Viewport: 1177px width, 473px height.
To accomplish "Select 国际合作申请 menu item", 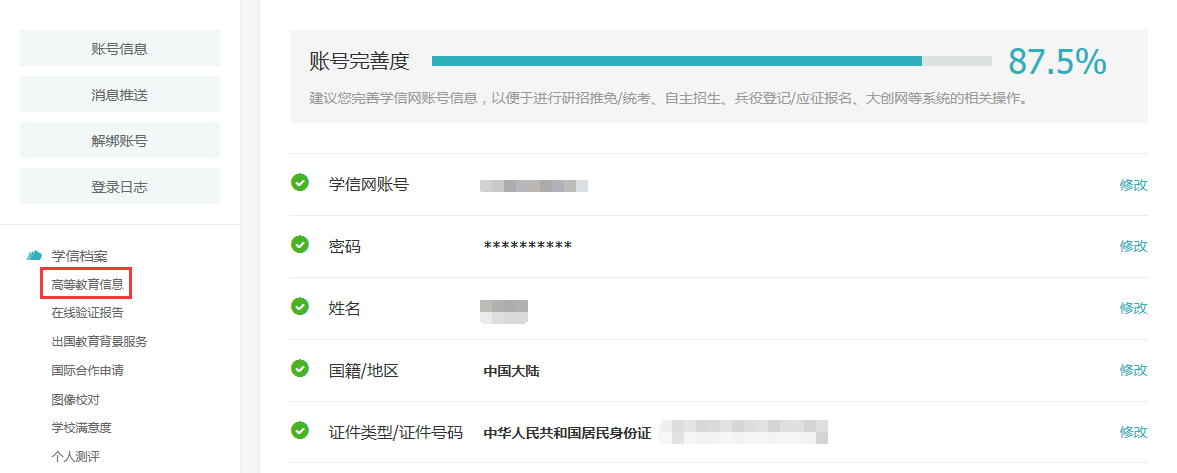I will 88,370.
